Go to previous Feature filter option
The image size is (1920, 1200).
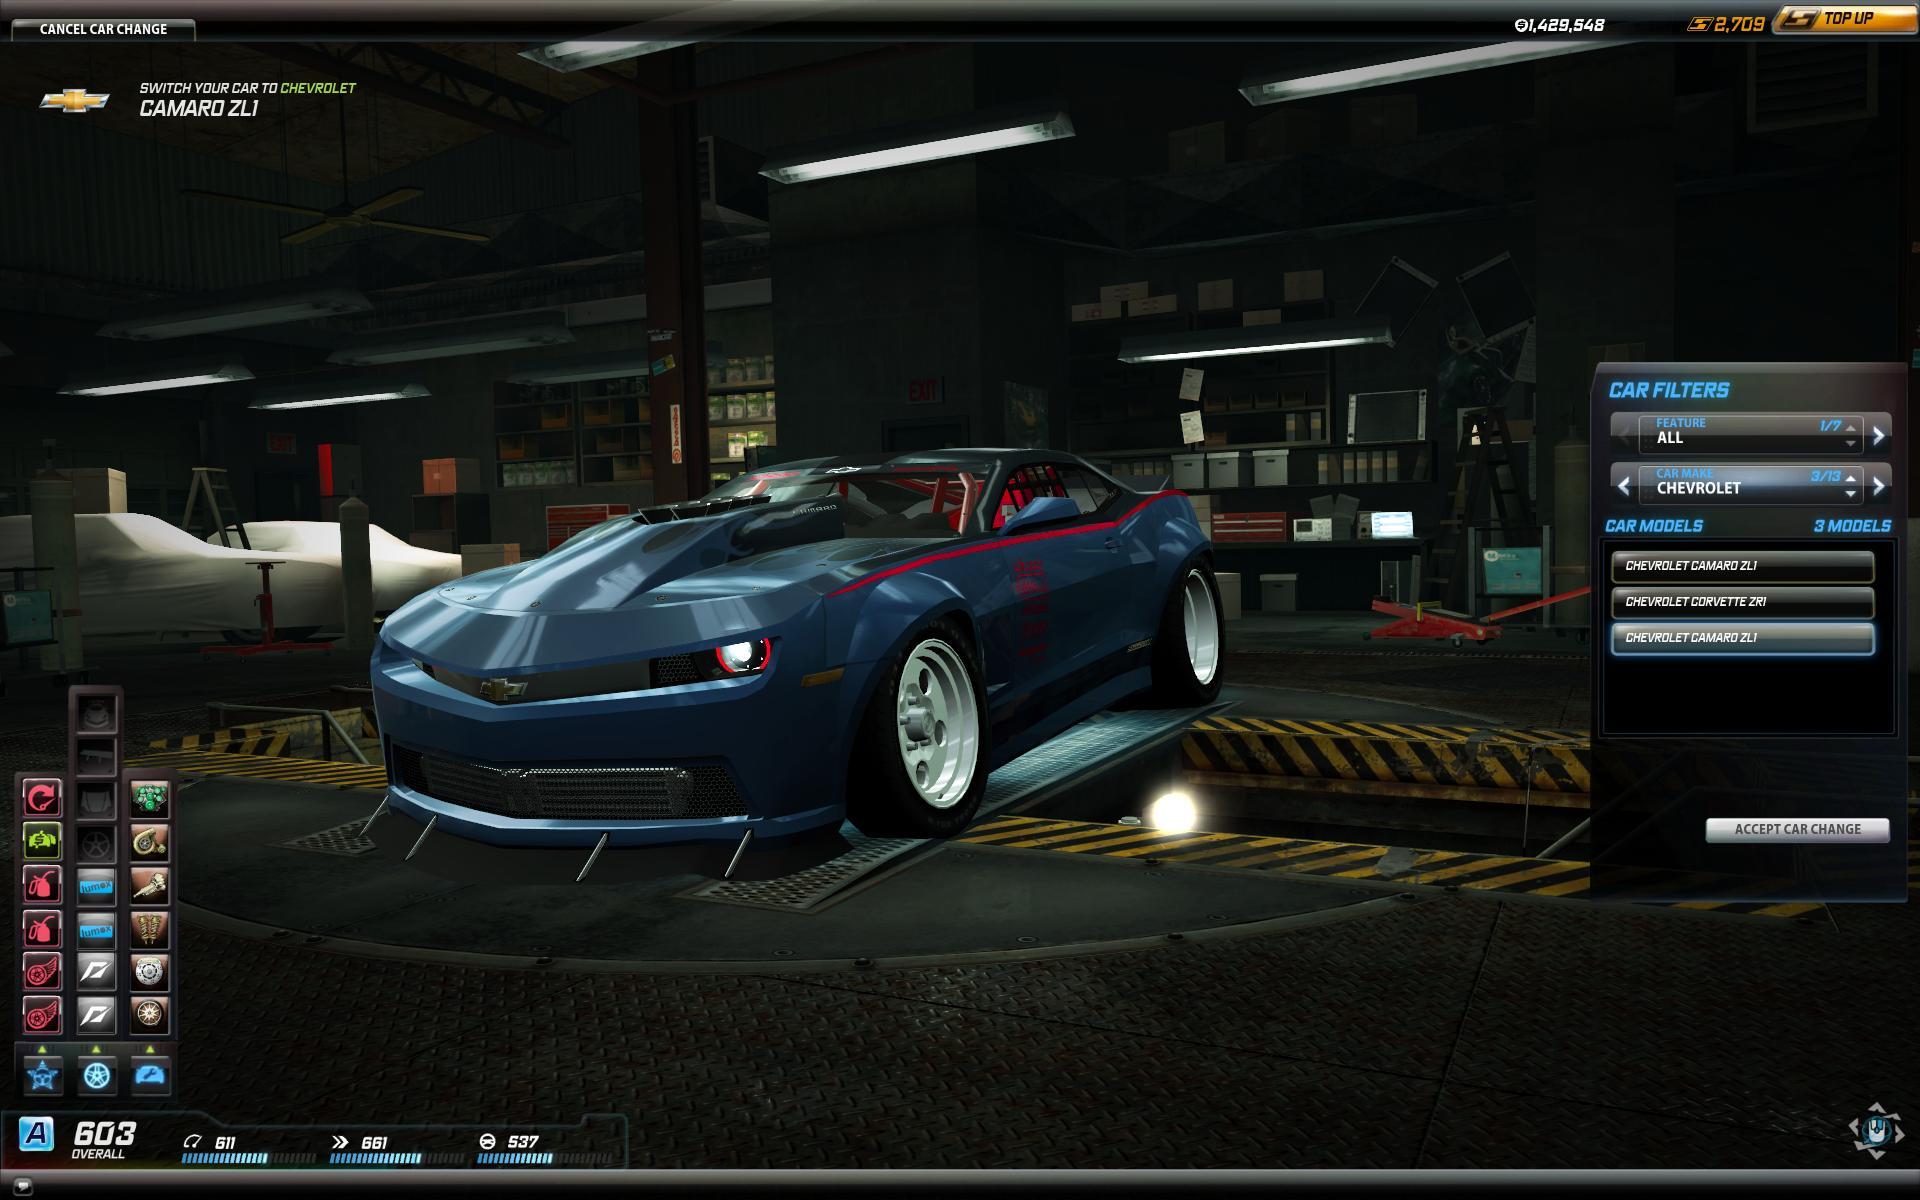tap(1624, 435)
